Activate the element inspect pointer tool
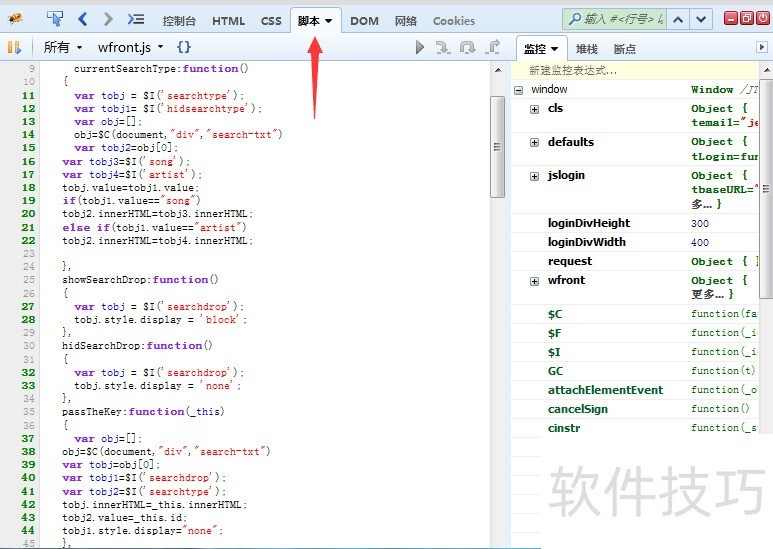Screen dimensions: 773x549 click(55, 19)
